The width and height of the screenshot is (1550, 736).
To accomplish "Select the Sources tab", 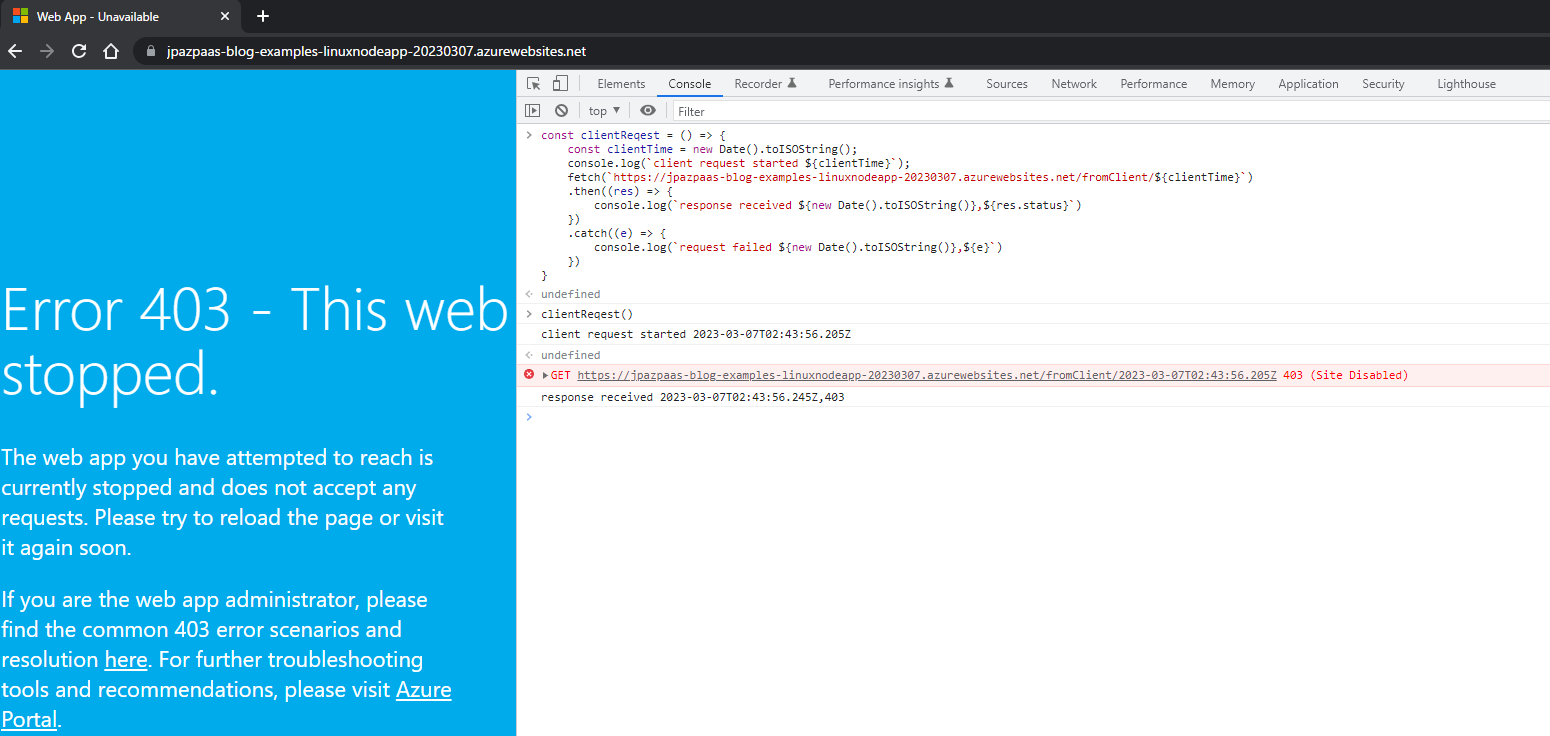I will click(1006, 84).
